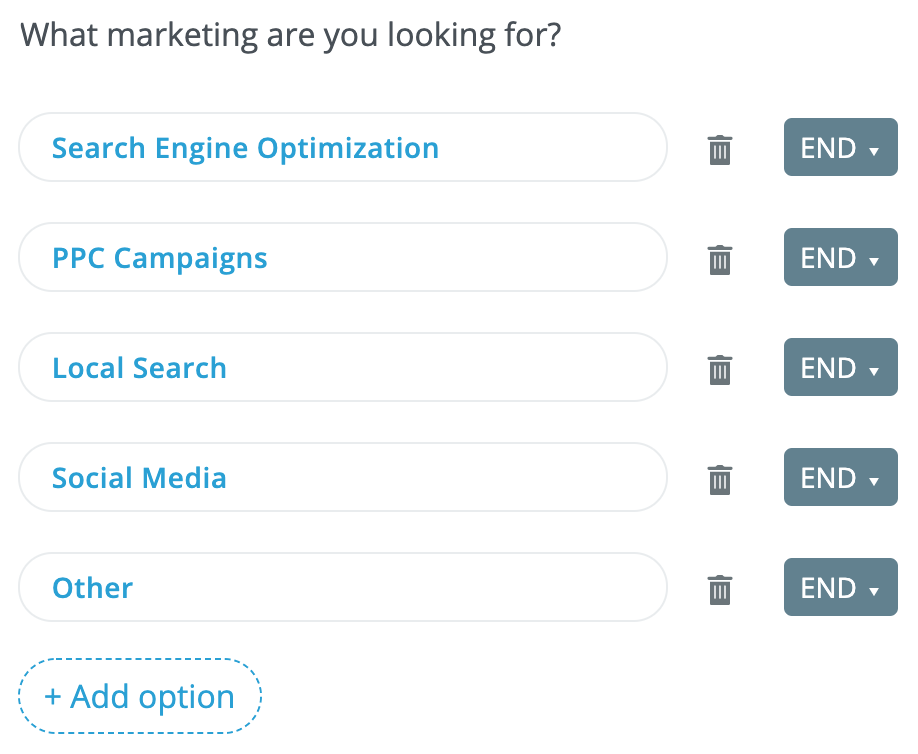Expand END dropdown for Social Media
The width and height of the screenshot is (918, 754).
[x=840, y=477]
